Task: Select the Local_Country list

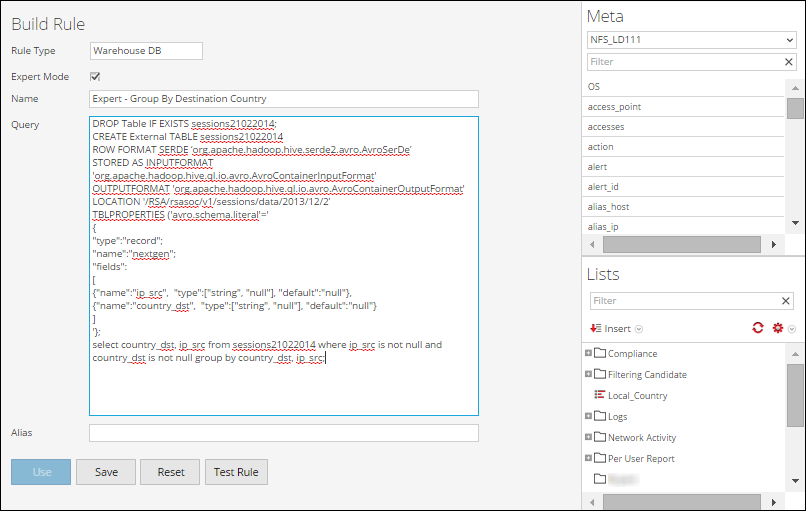Action: (637, 396)
